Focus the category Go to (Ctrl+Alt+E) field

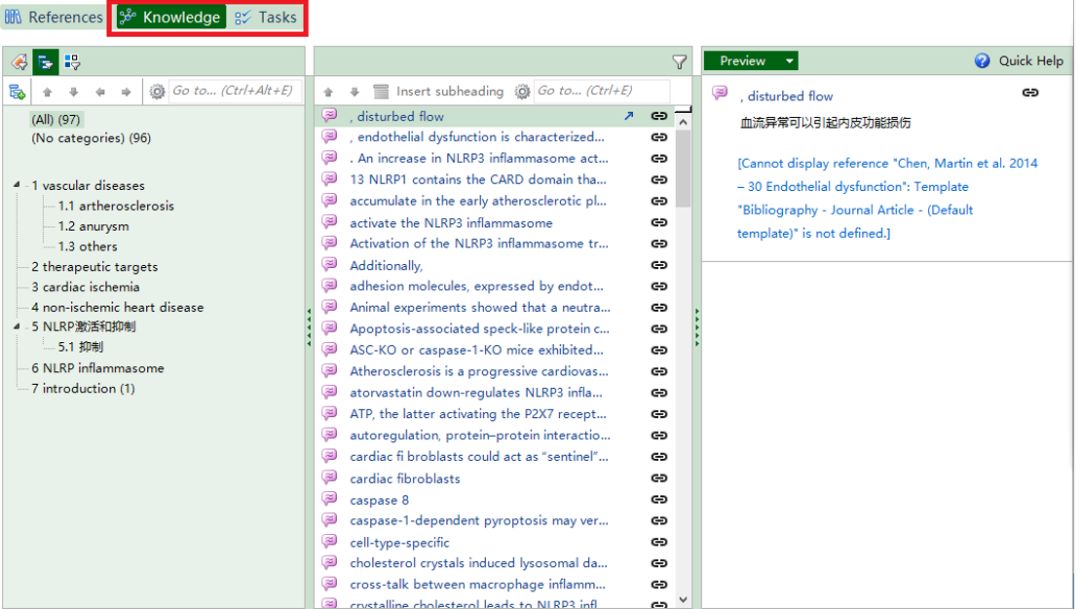tap(233, 91)
